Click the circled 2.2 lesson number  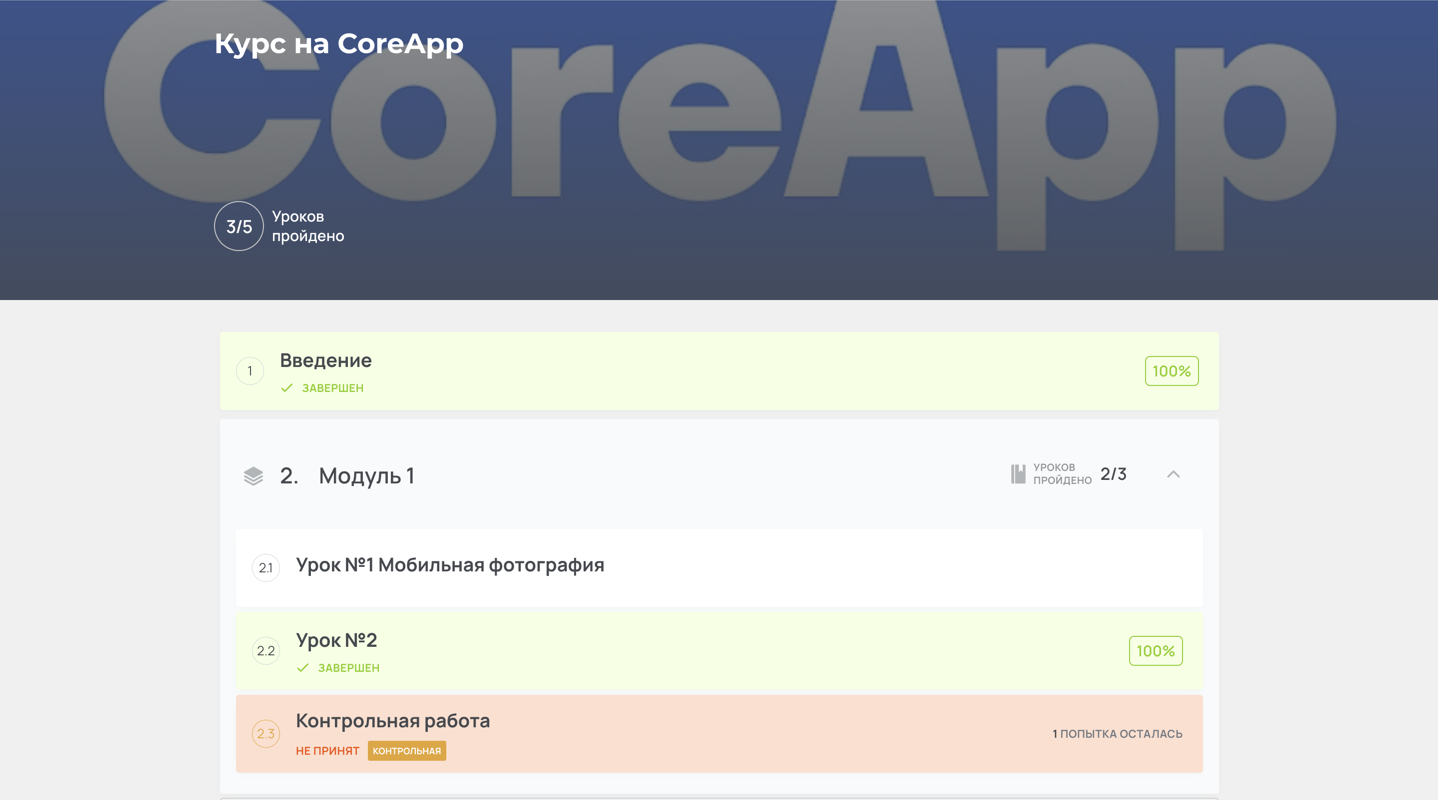(266, 651)
